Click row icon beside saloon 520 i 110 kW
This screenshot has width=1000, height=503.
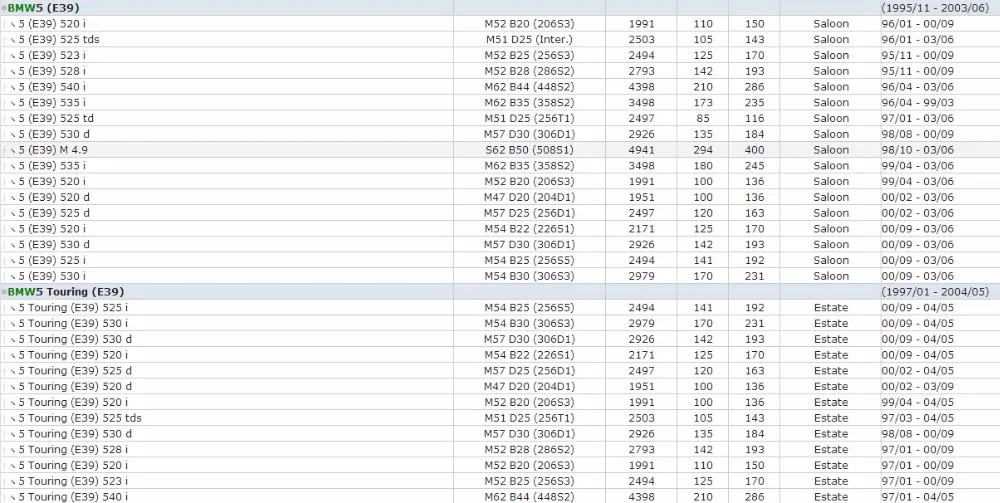13,24
